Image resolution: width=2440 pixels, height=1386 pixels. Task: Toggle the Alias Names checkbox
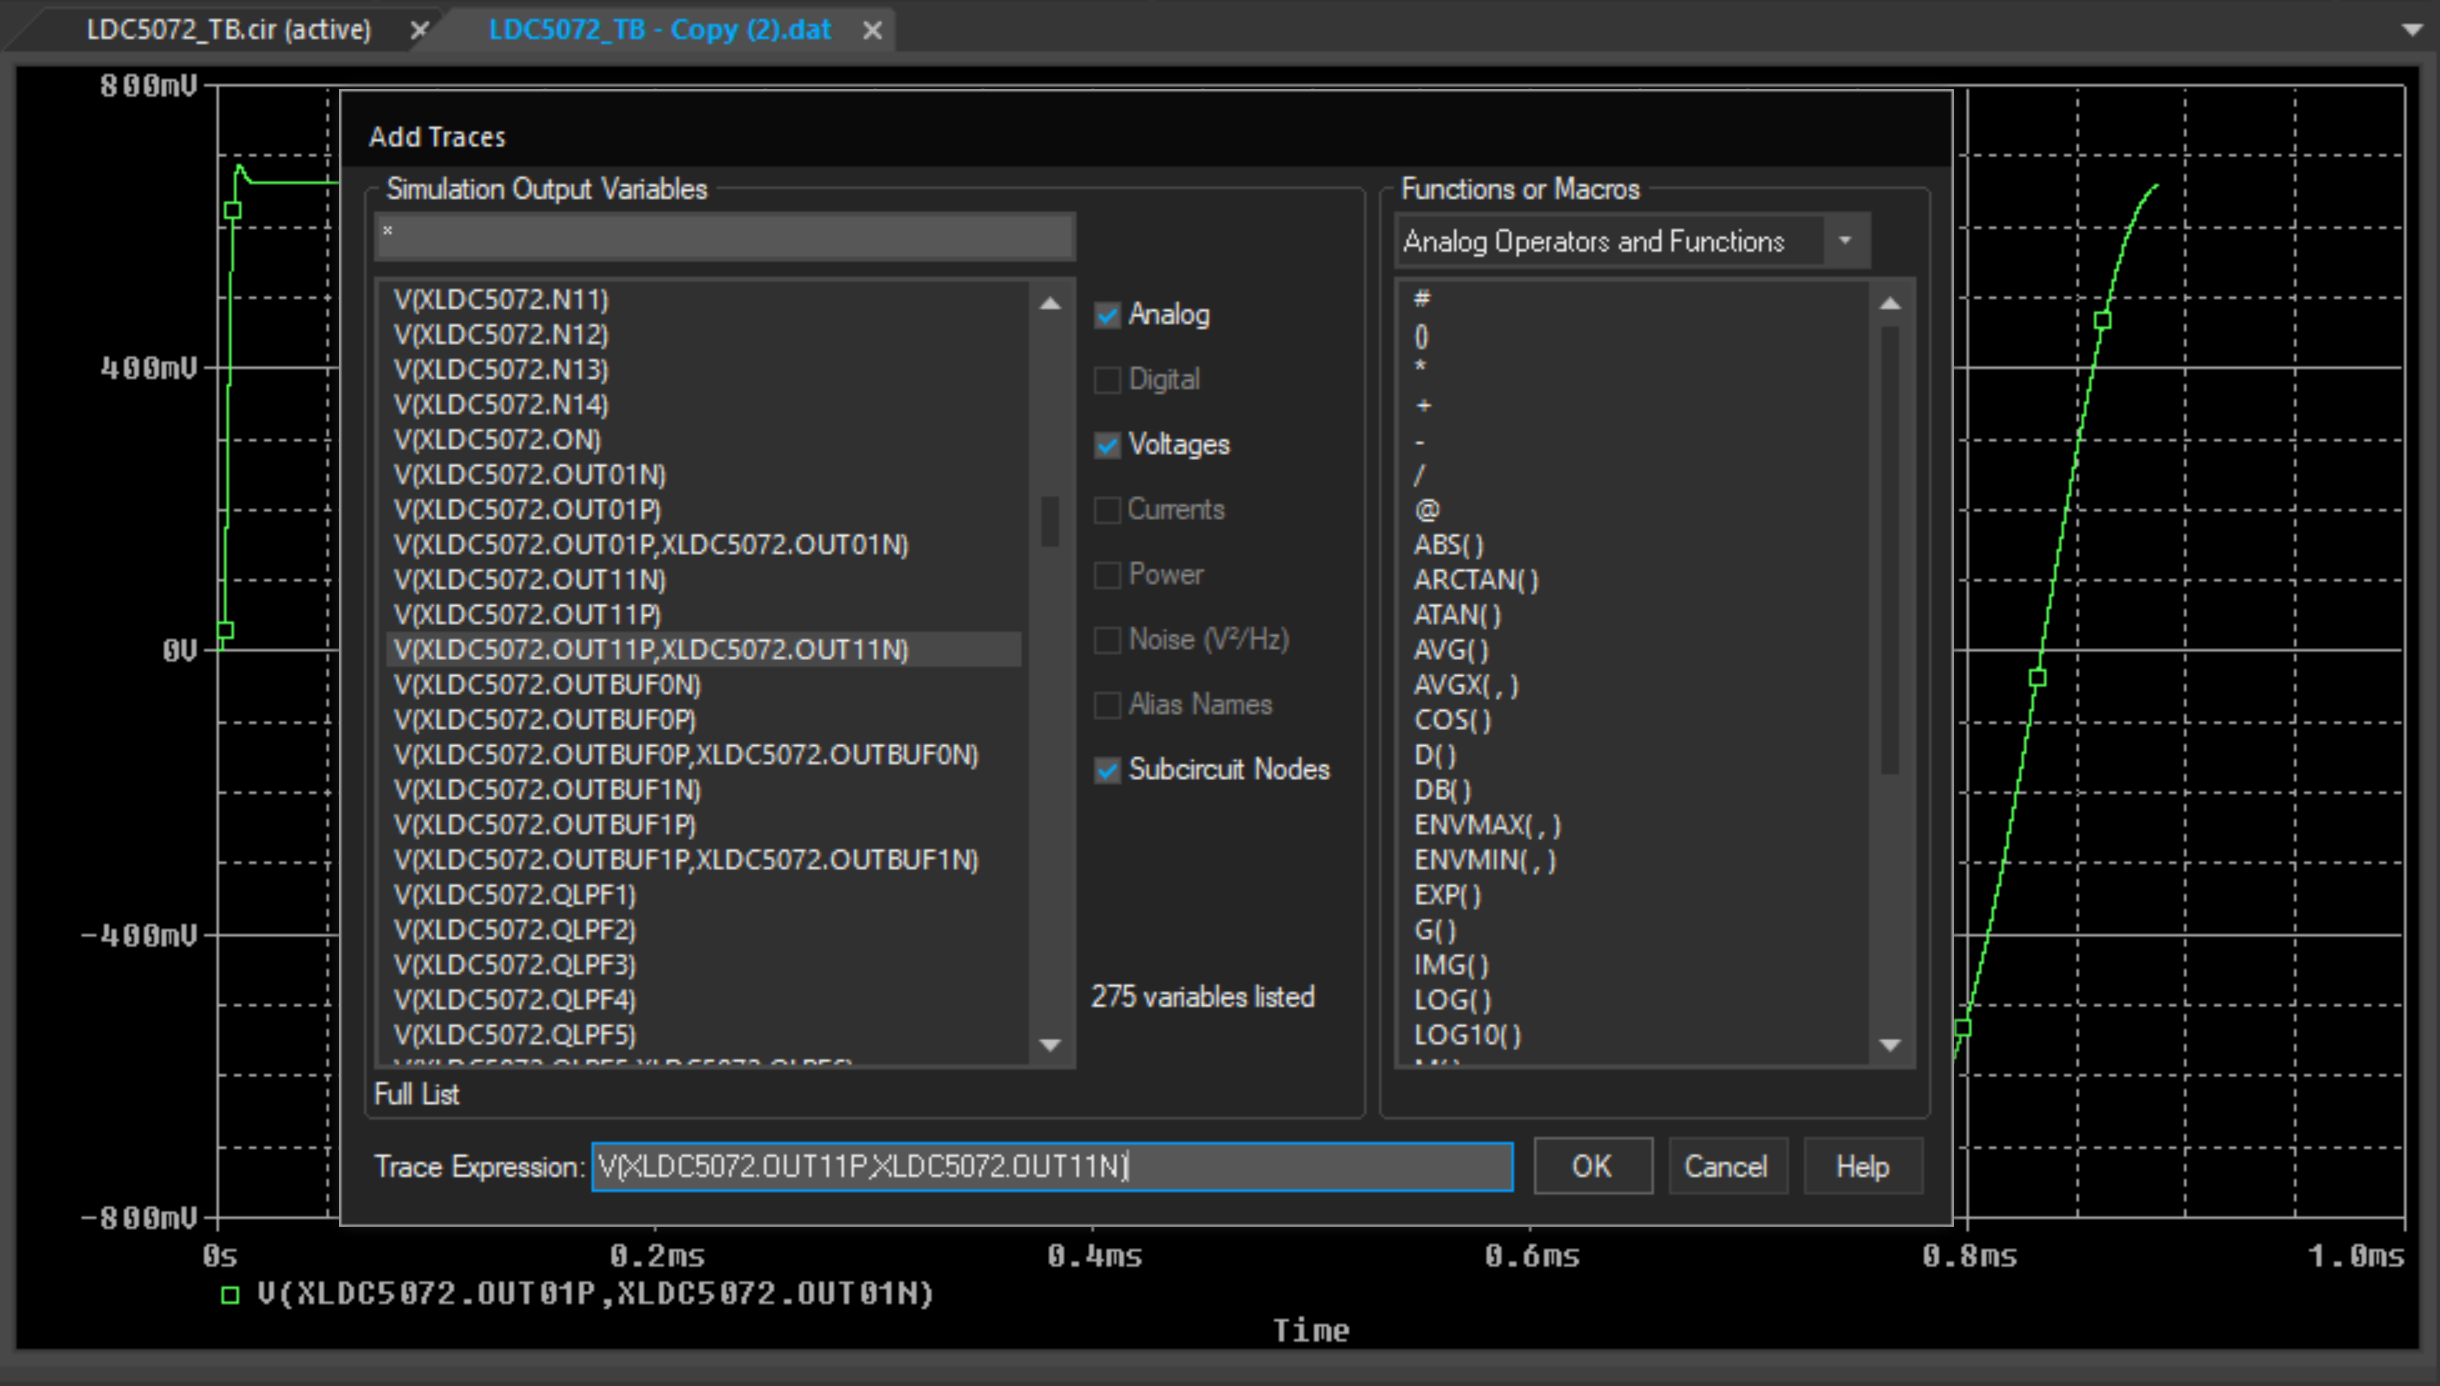(x=1106, y=705)
